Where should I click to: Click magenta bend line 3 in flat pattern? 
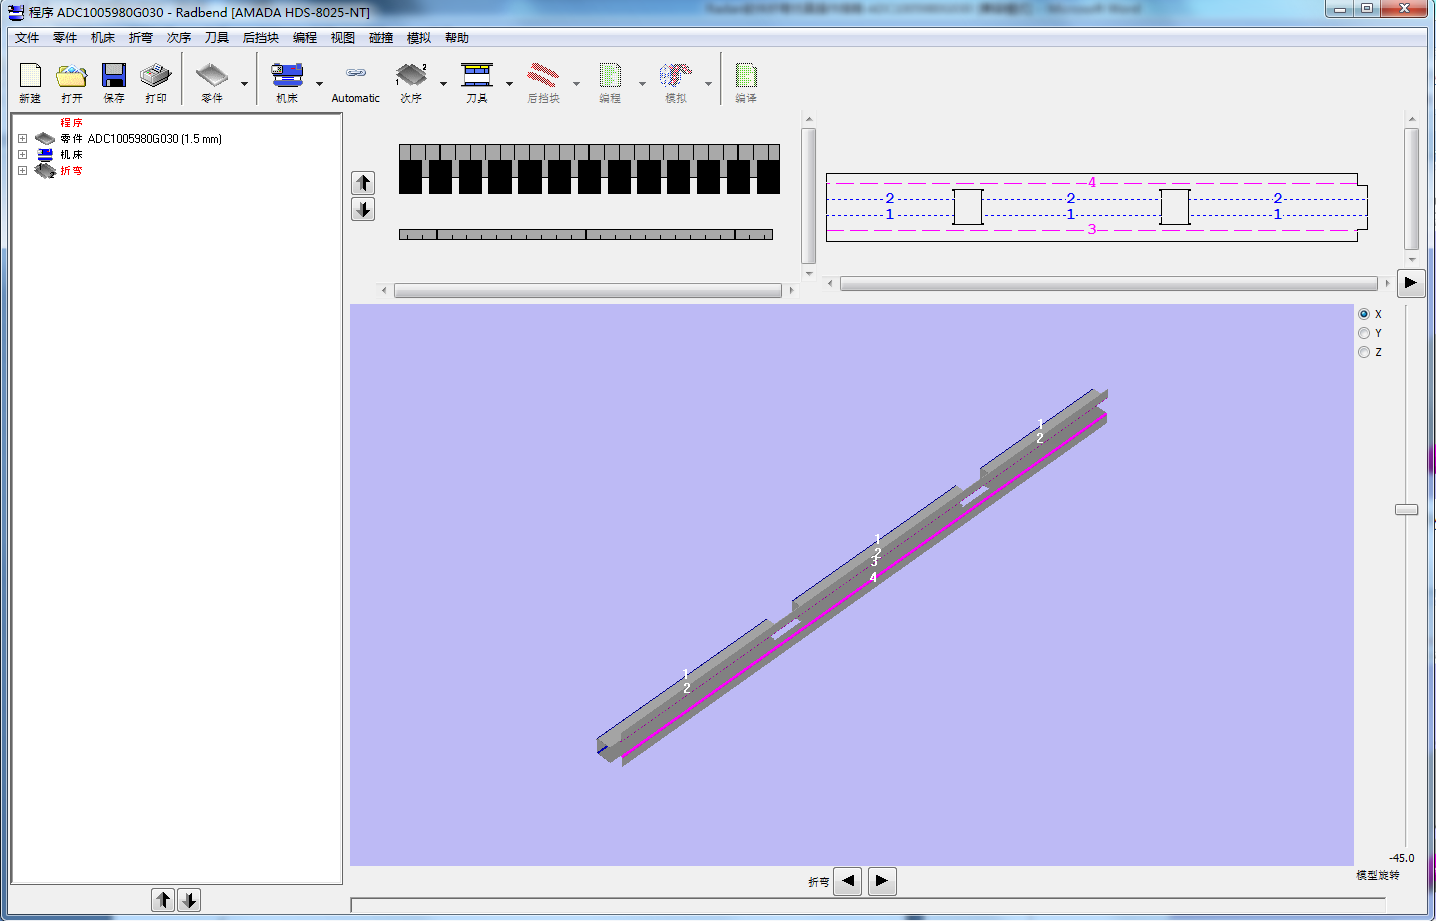tap(1092, 230)
